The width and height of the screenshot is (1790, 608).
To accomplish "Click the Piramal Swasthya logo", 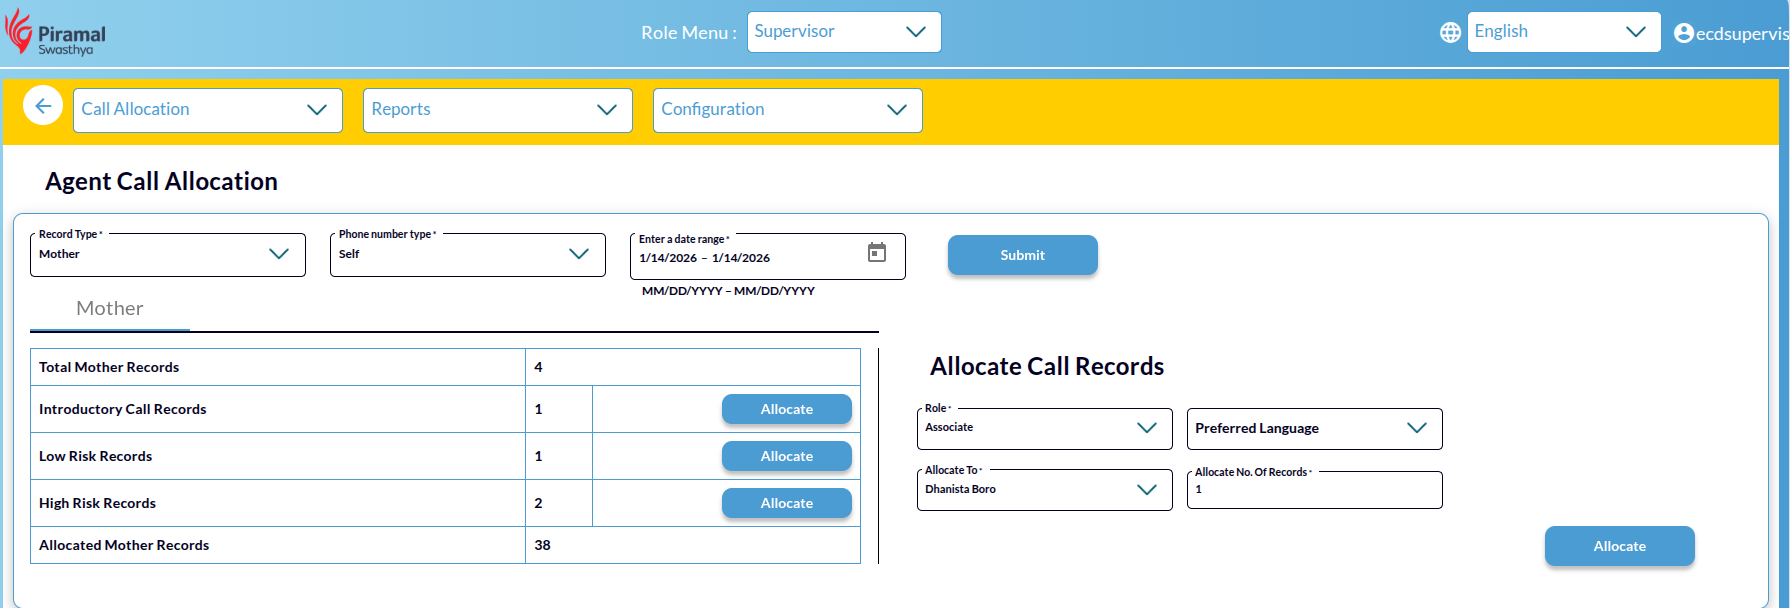I will 56,33.
